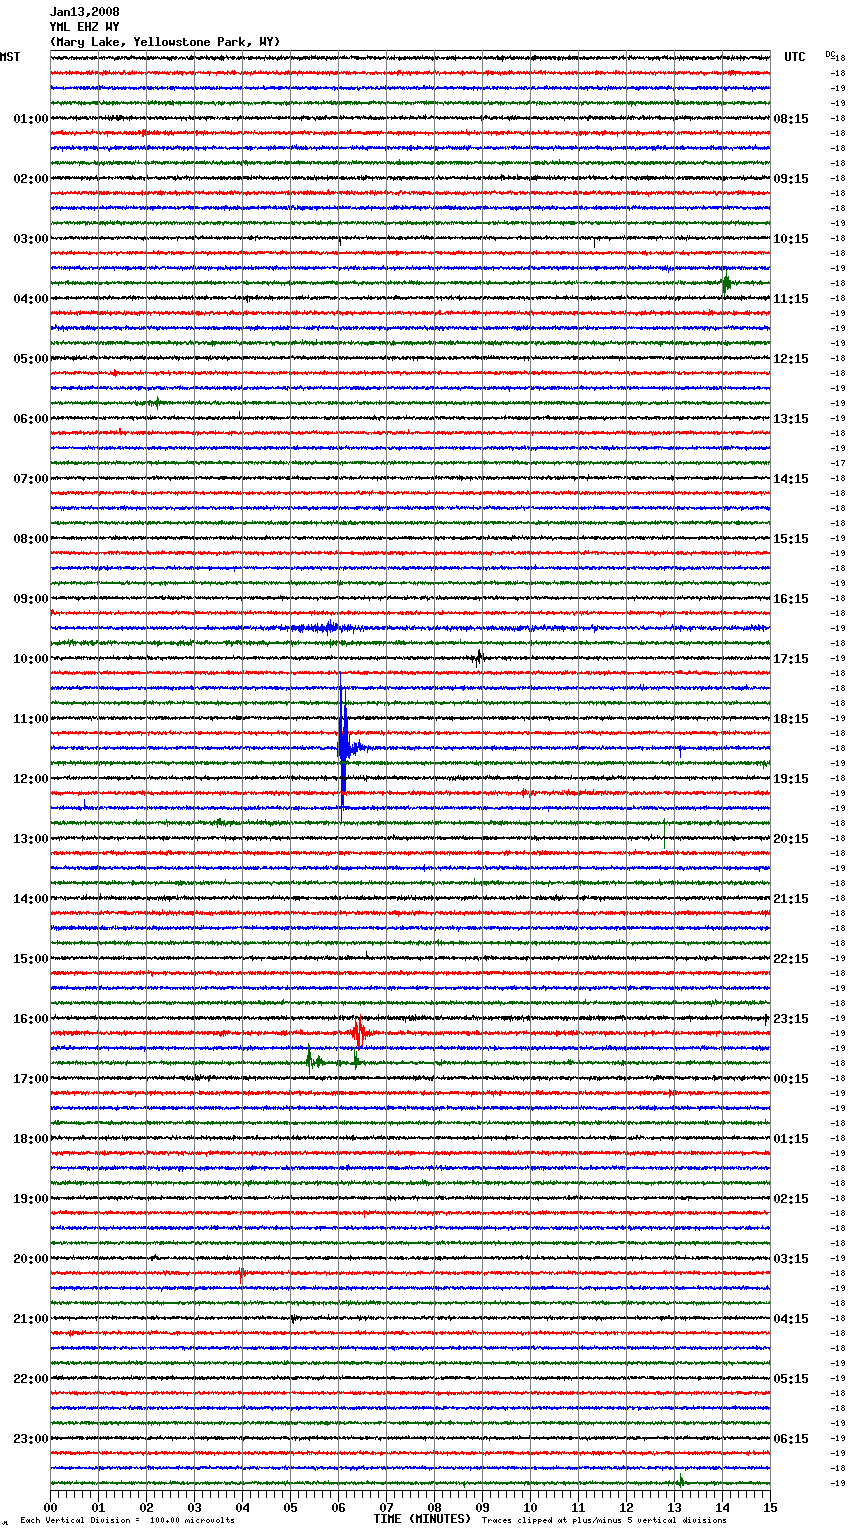Click the UTC timezone header
The height and width of the screenshot is (1534, 850).
[x=795, y=57]
